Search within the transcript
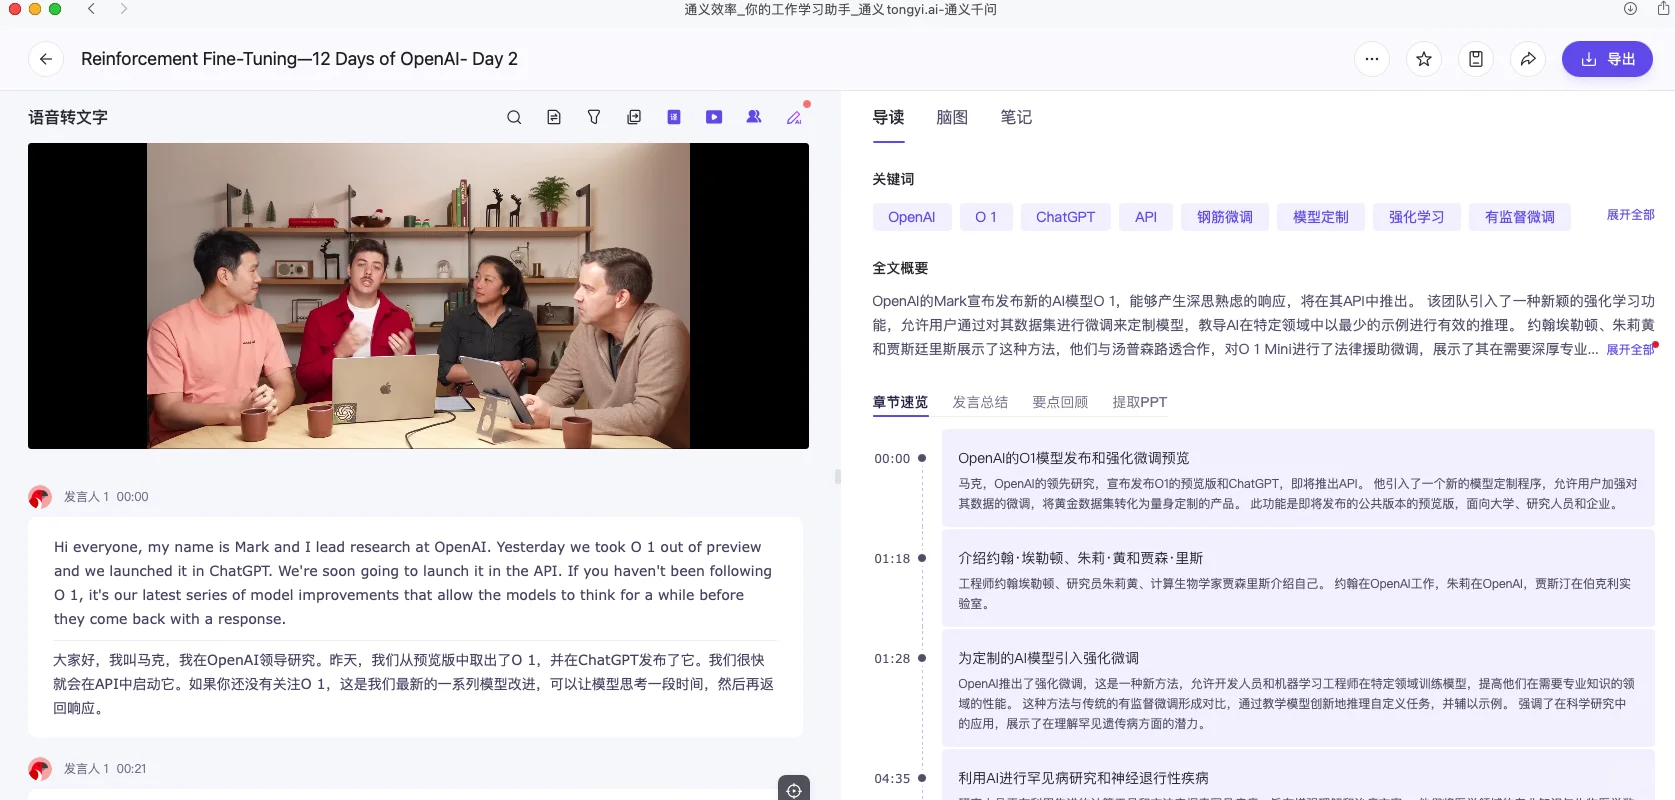 coord(514,117)
